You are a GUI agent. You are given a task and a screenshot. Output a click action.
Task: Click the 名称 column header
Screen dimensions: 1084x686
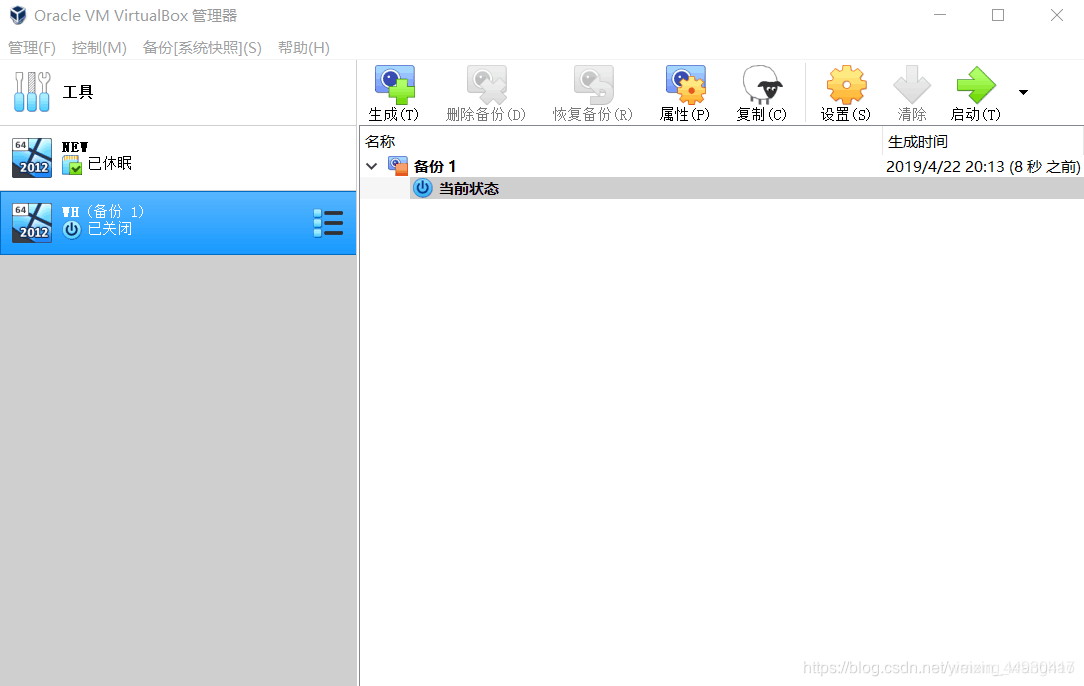pyautogui.click(x=621, y=141)
